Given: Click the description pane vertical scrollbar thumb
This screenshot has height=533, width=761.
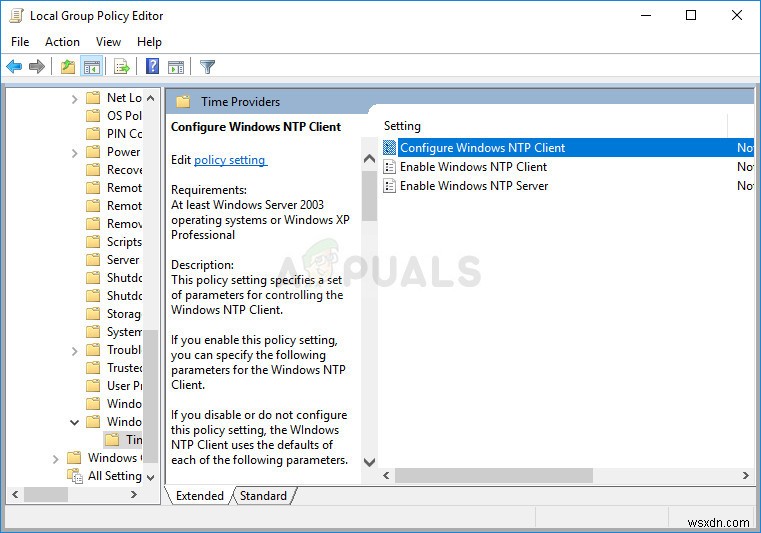Looking at the screenshot, I should tap(369, 196).
